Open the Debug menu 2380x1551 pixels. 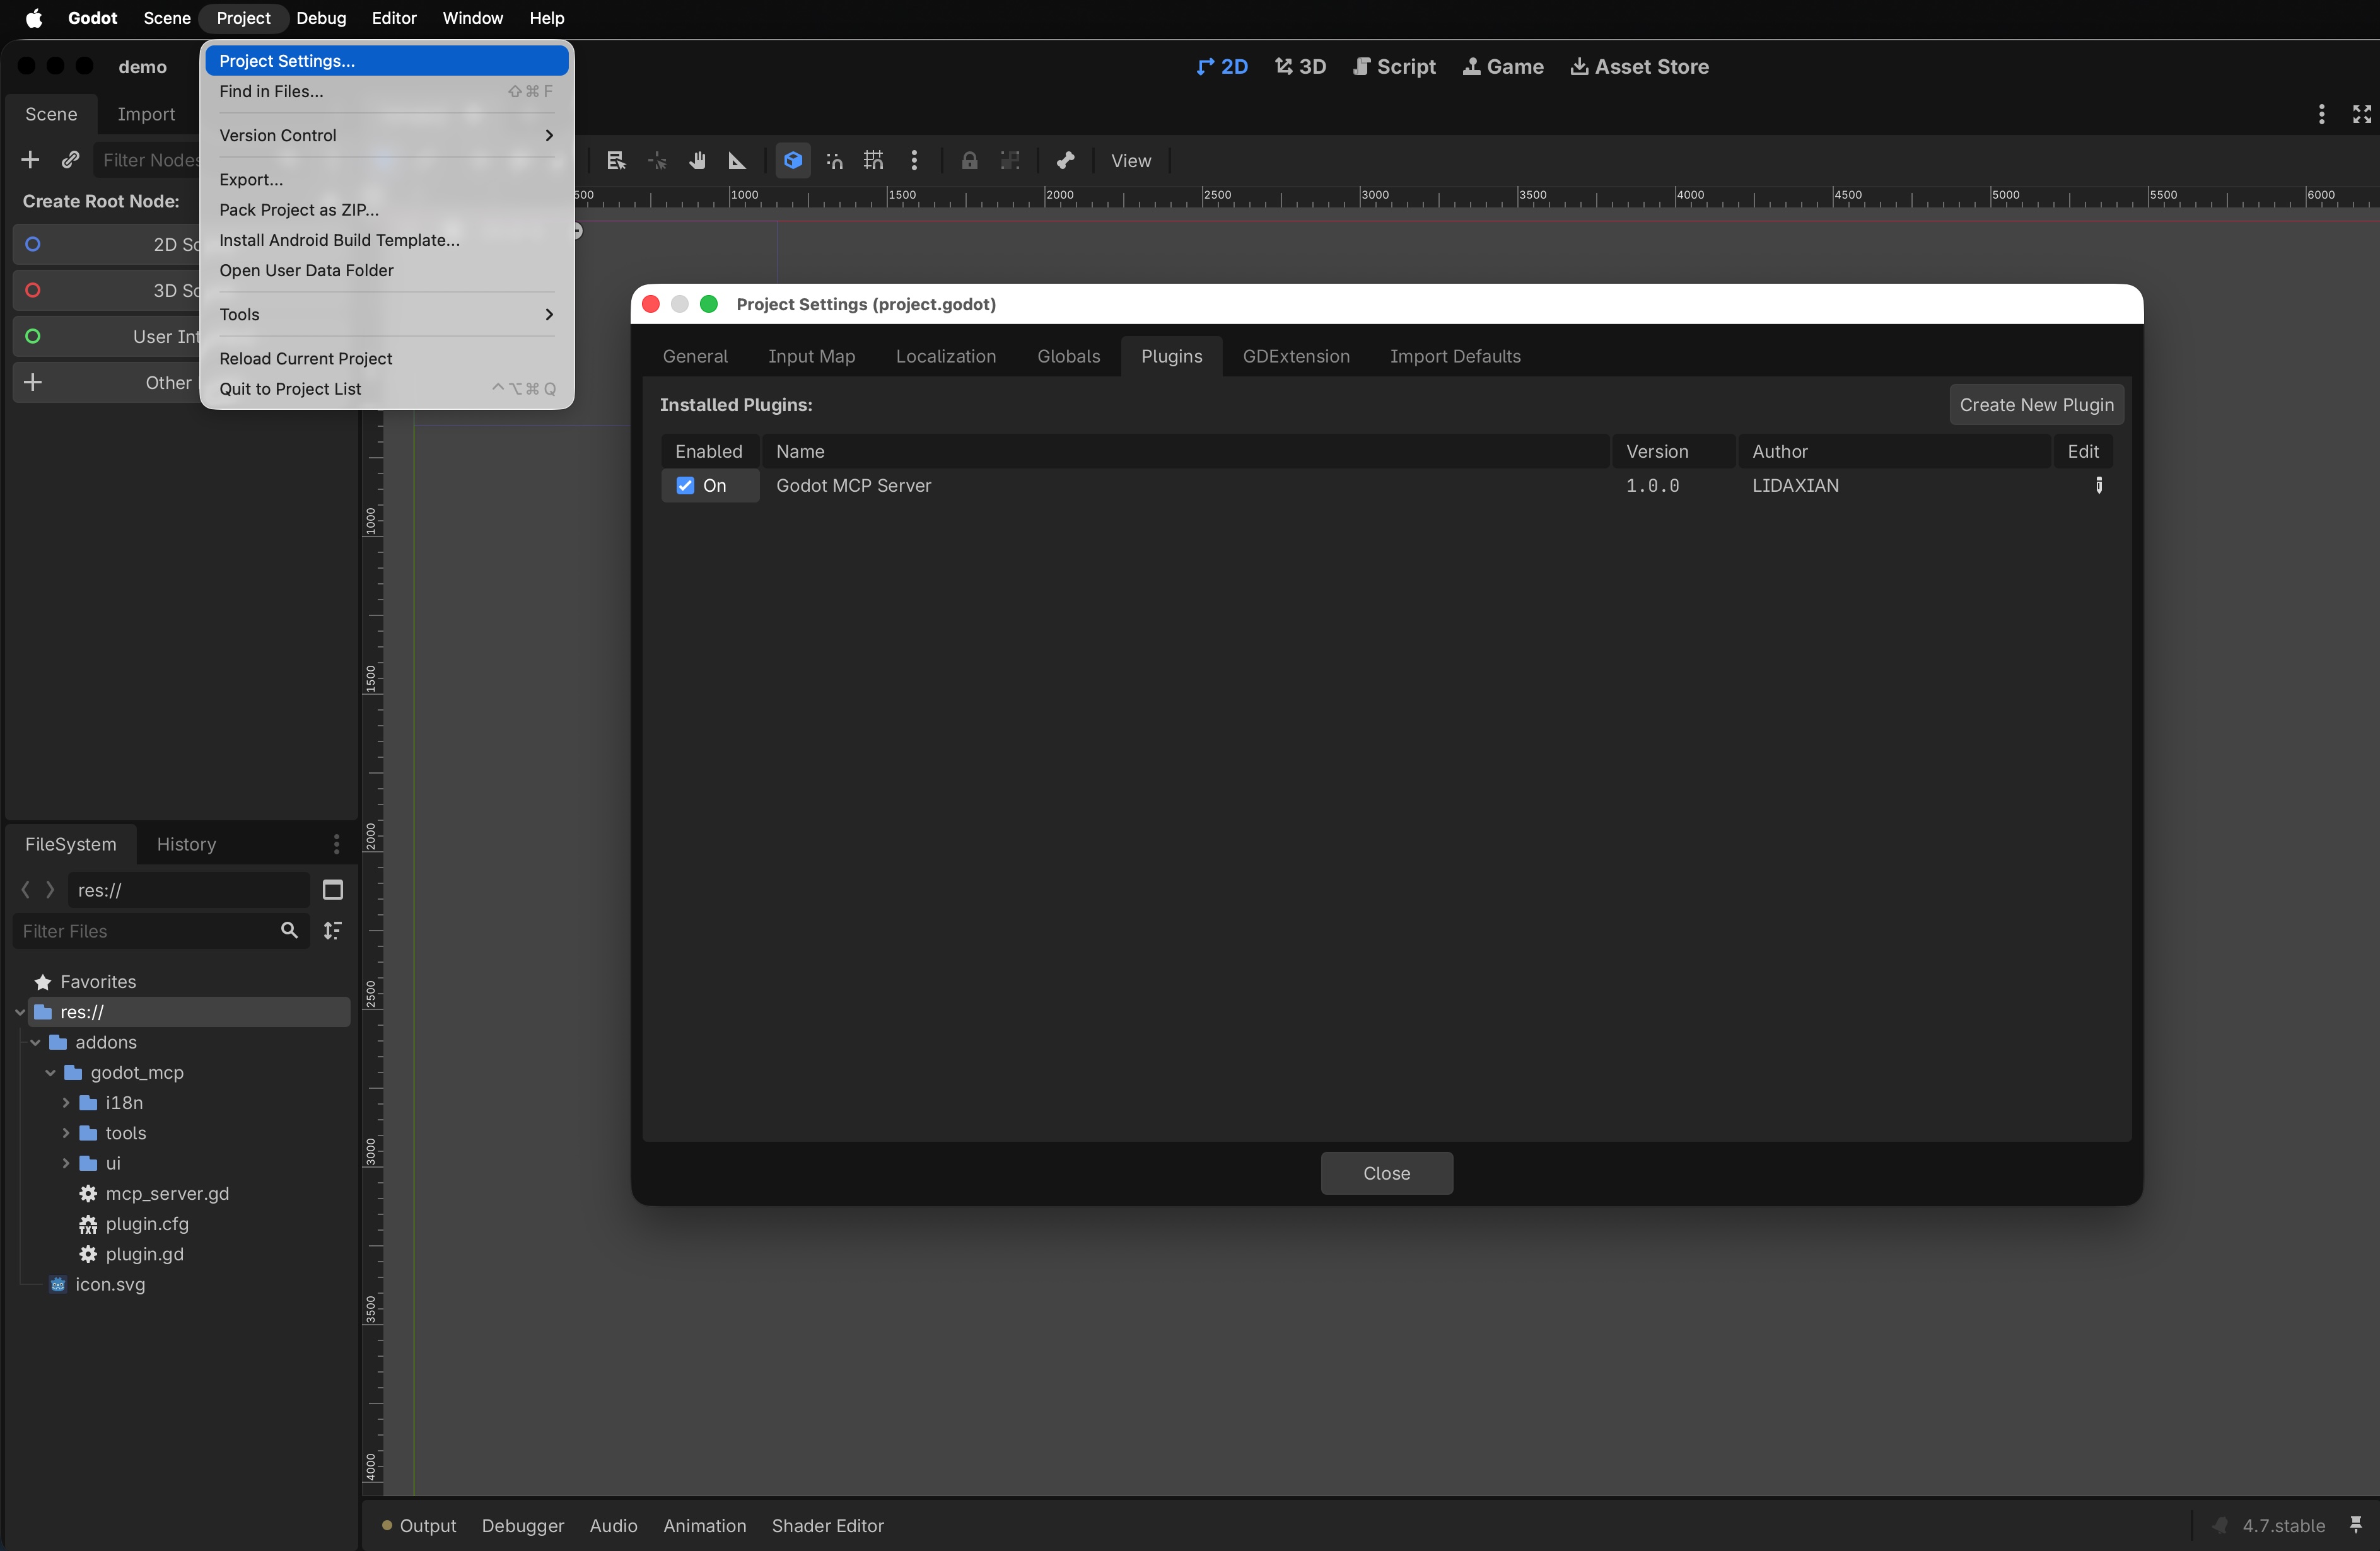coord(321,18)
